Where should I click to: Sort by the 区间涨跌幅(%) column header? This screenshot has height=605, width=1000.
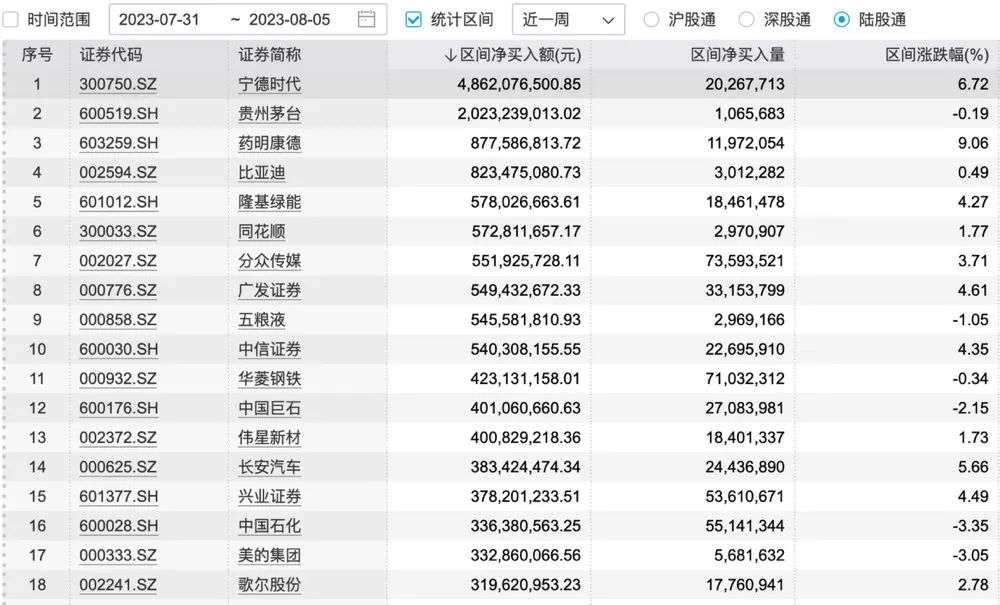[937, 55]
